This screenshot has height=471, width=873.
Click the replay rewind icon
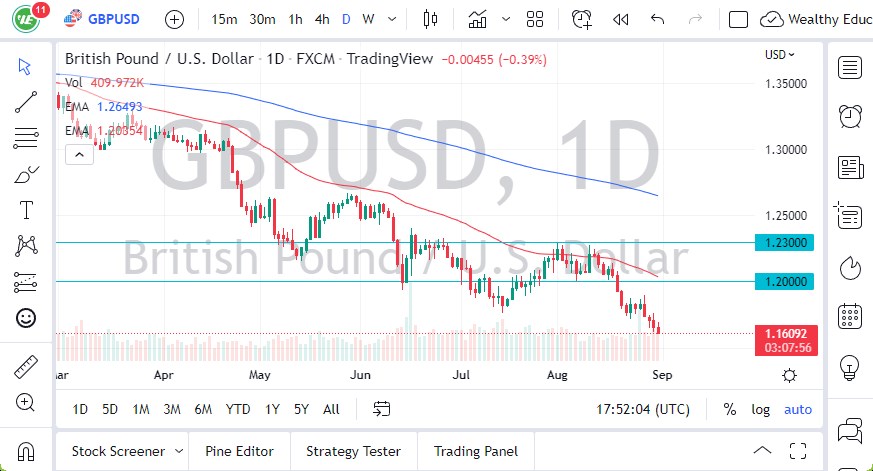(x=620, y=19)
